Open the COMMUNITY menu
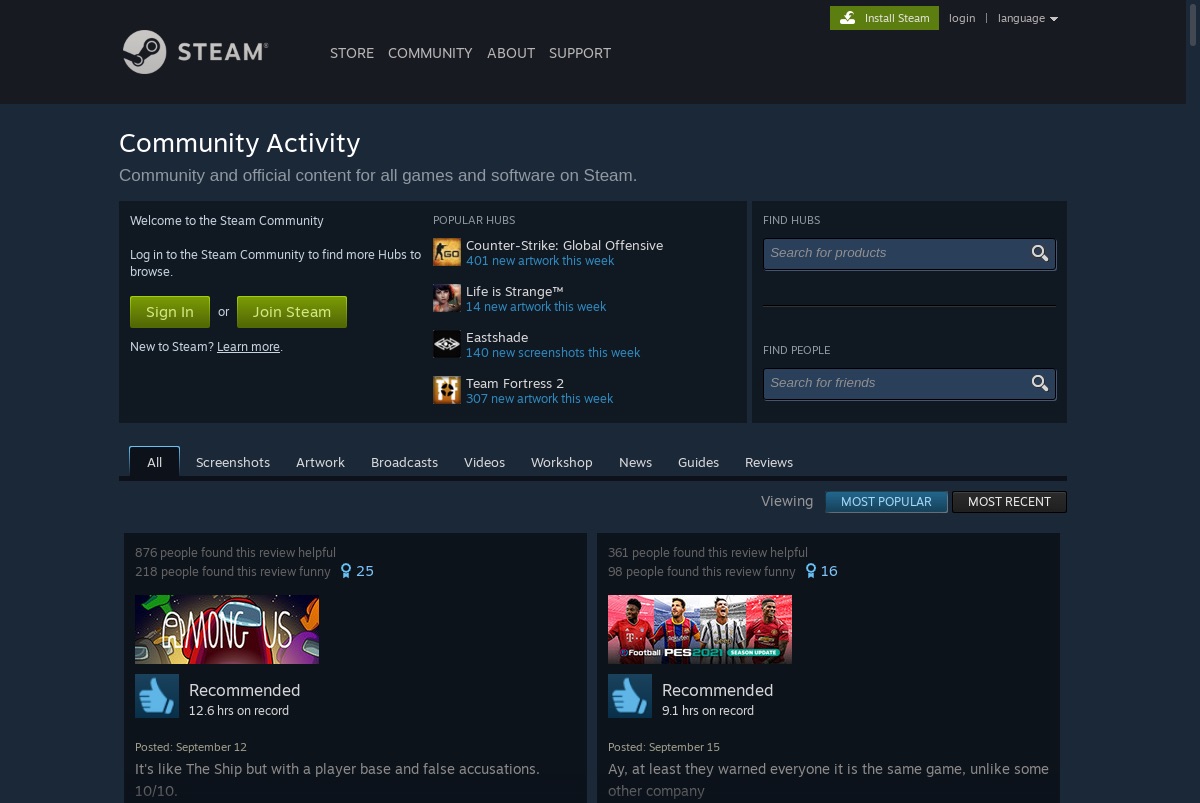The width and height of the screenshot is (1200, 803). tap(430, 53)
